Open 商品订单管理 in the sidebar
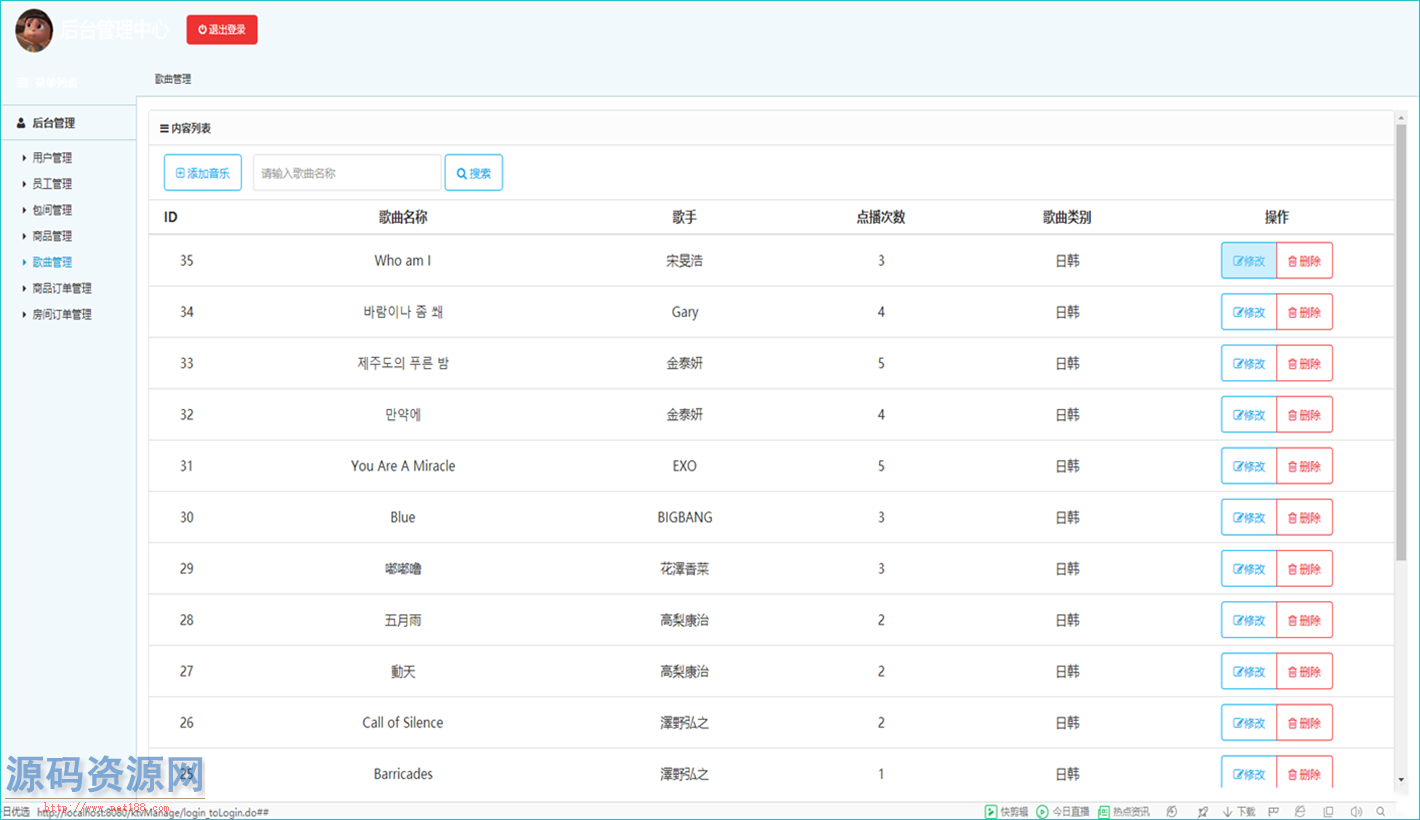1420x820 pixels. 62,288
